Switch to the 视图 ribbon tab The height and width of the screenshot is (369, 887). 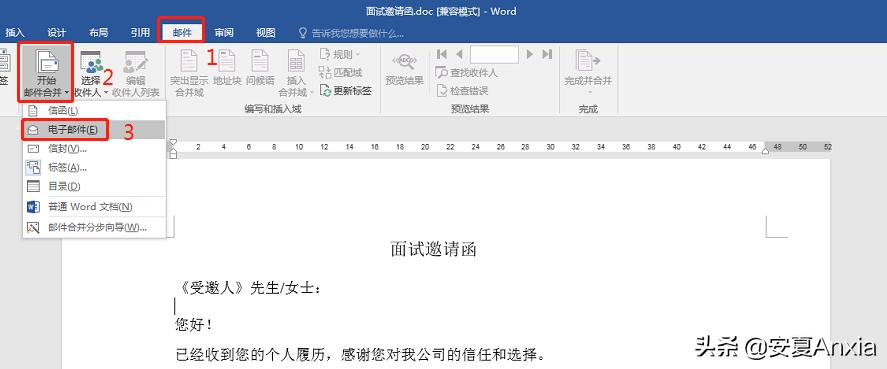265,33
